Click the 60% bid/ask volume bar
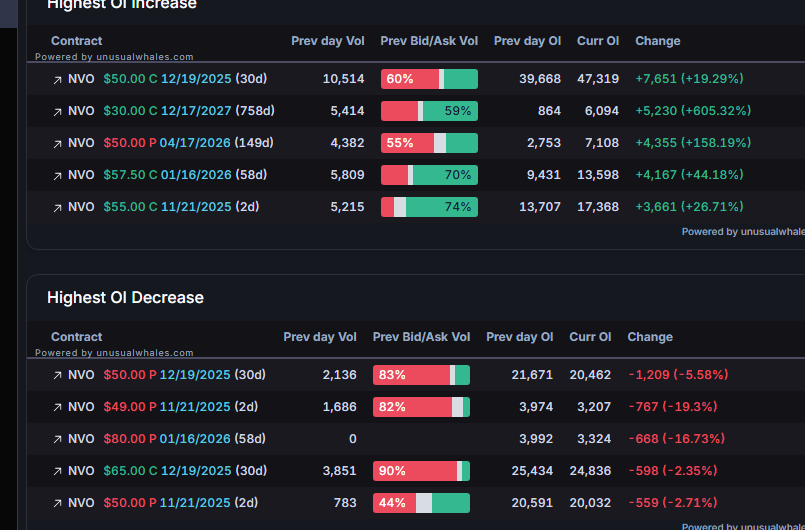 [429, 79]
